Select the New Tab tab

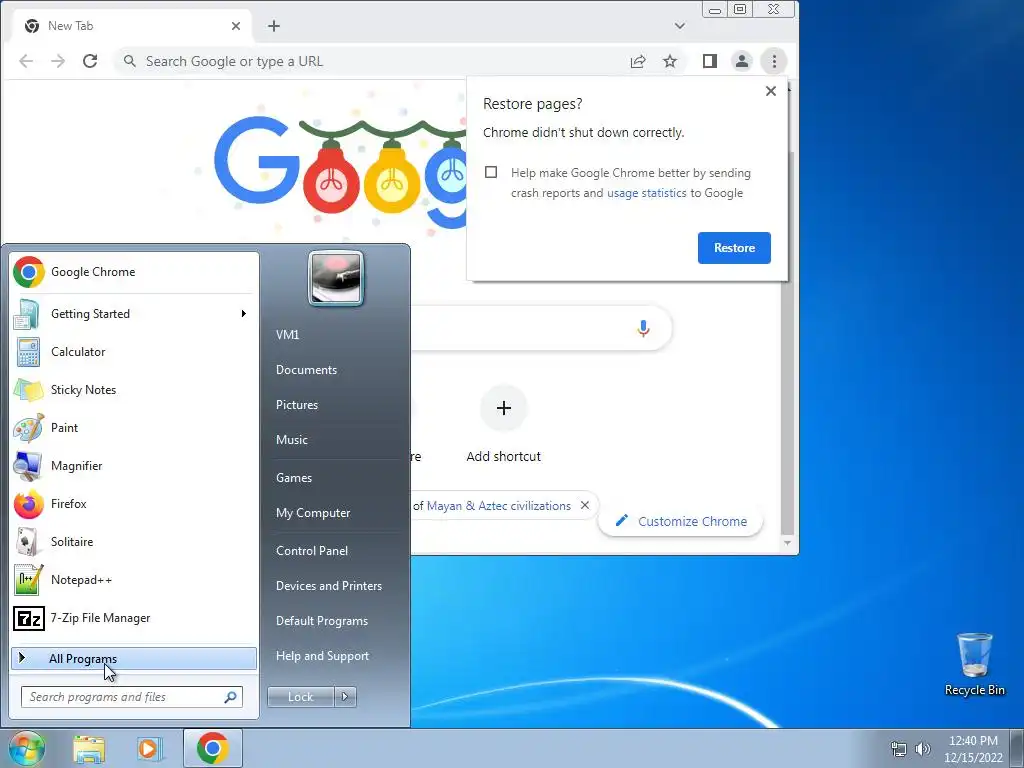[131, 26]
